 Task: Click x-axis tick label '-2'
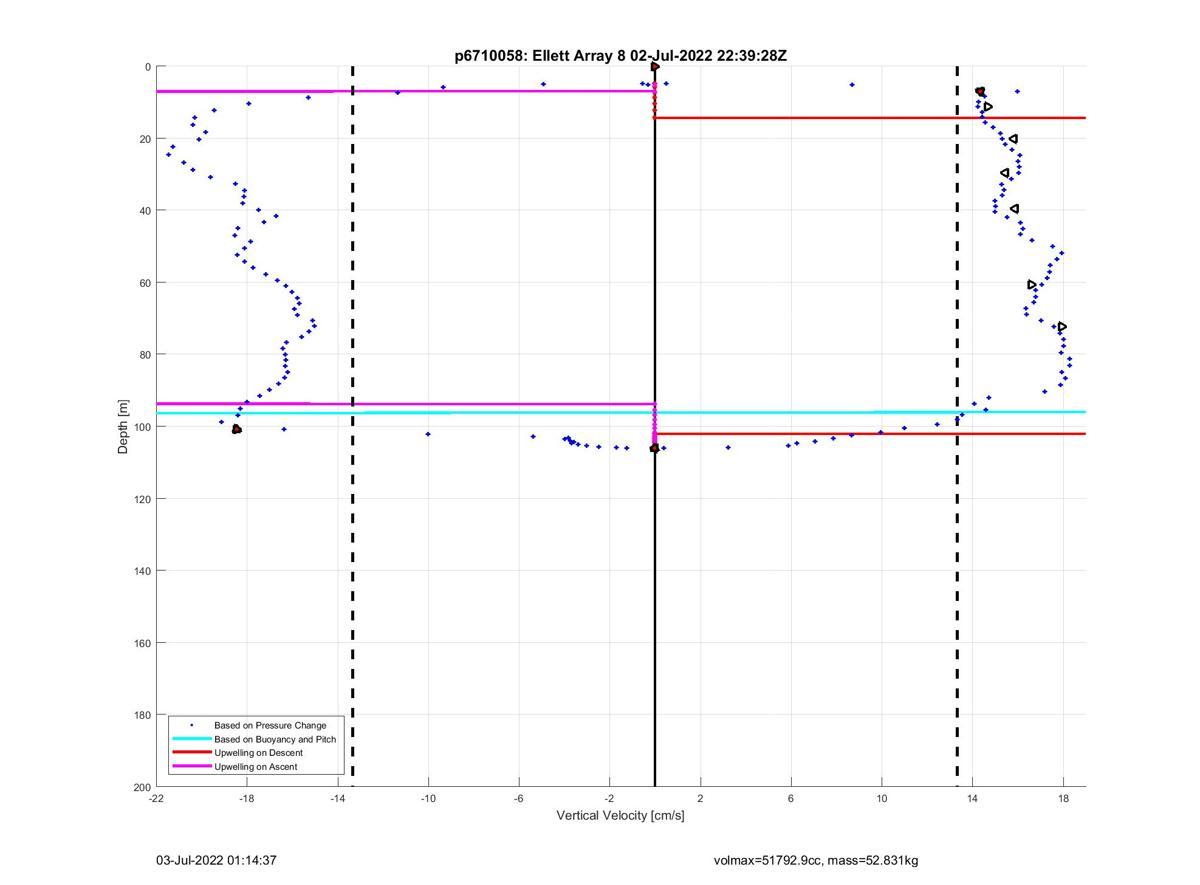(609, 798)
